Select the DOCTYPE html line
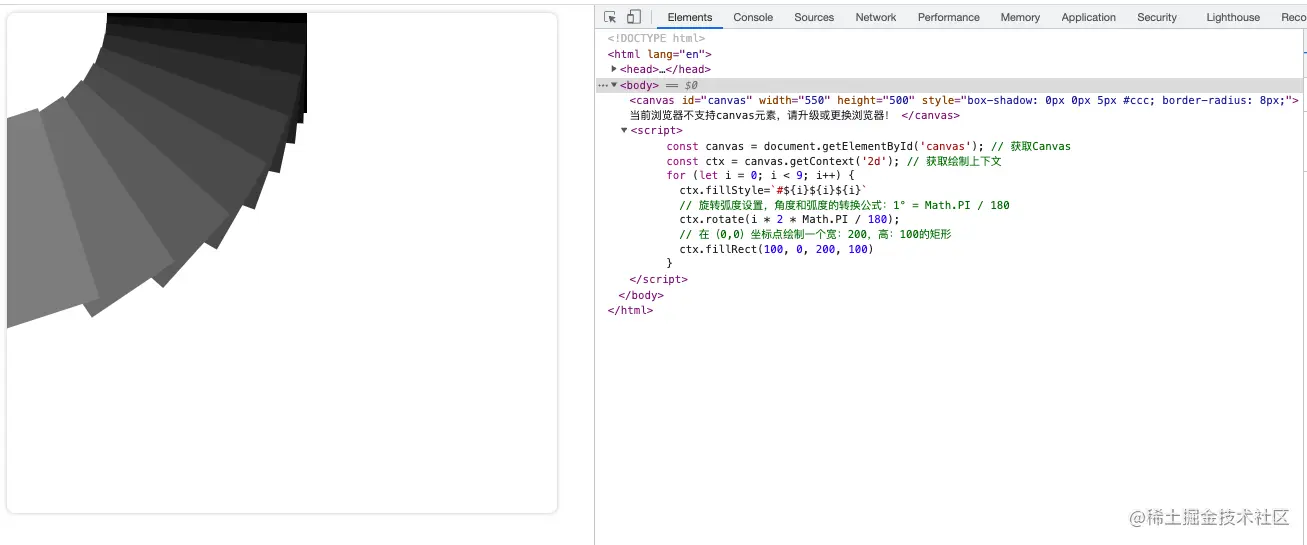This screenshot has width=1307, height=545. click(x=656, y=39)
